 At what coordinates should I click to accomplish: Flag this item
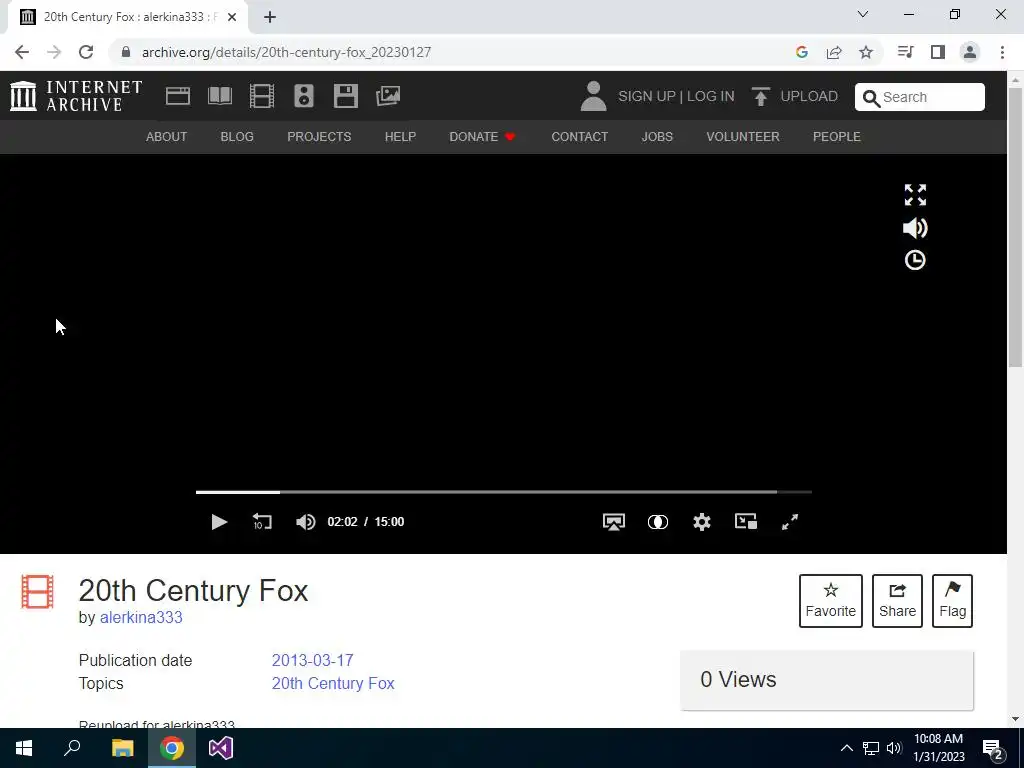point(952,601)
